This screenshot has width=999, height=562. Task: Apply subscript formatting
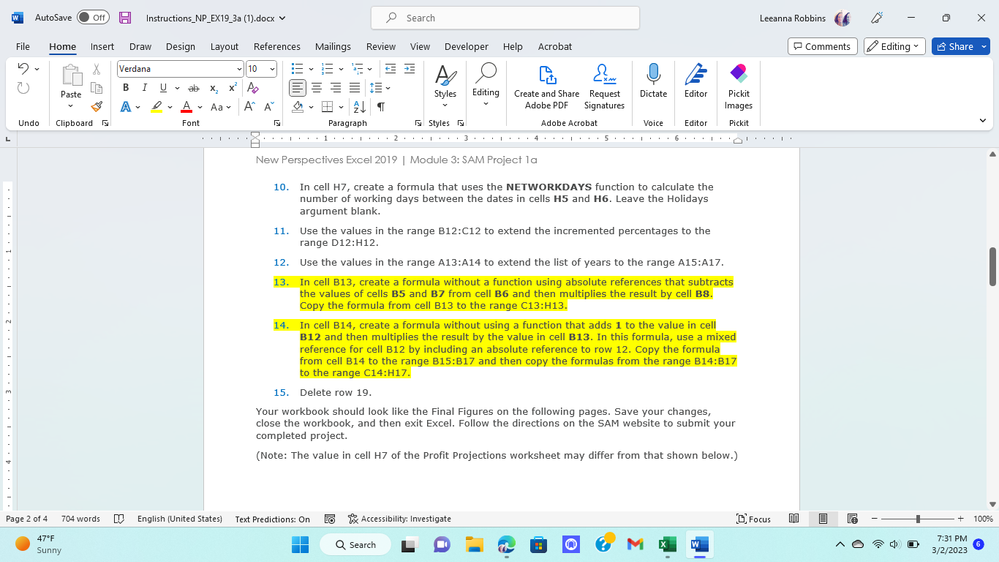point(213,88)
